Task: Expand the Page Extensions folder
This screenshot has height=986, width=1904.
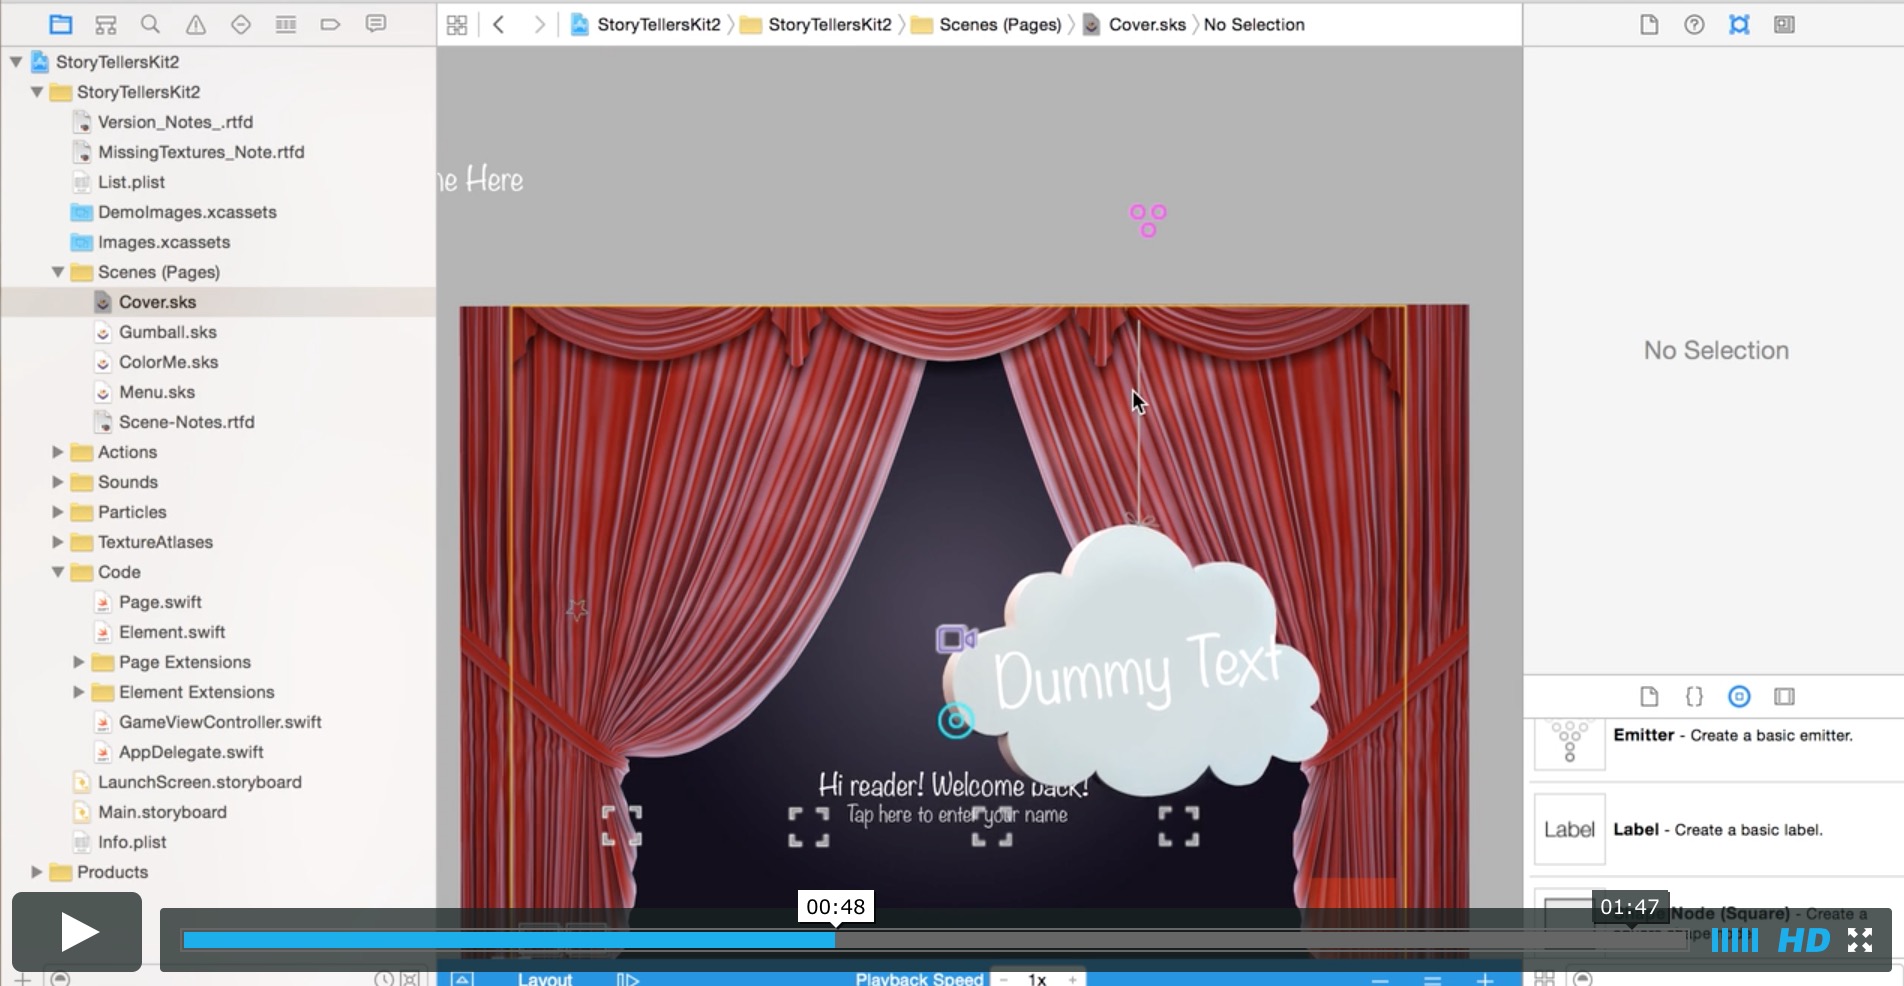Action: point(79,662)
